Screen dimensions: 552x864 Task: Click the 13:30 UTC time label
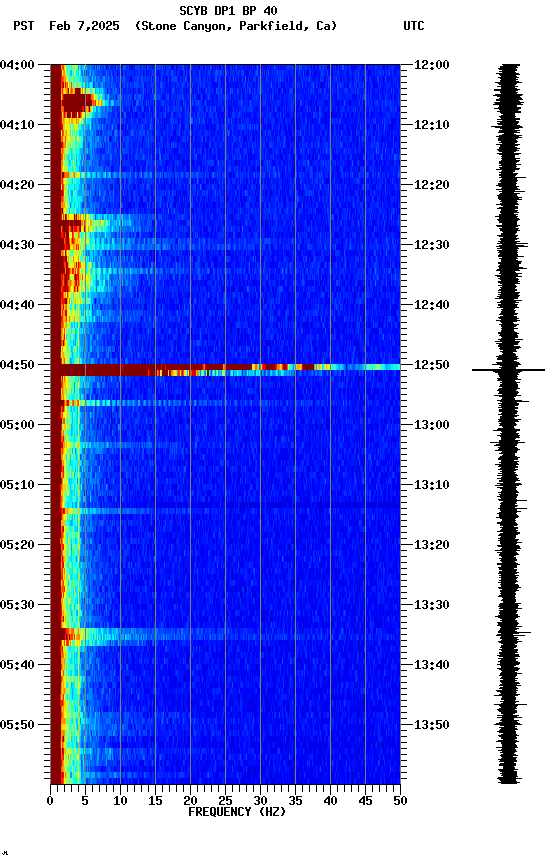tap(432, 605)
